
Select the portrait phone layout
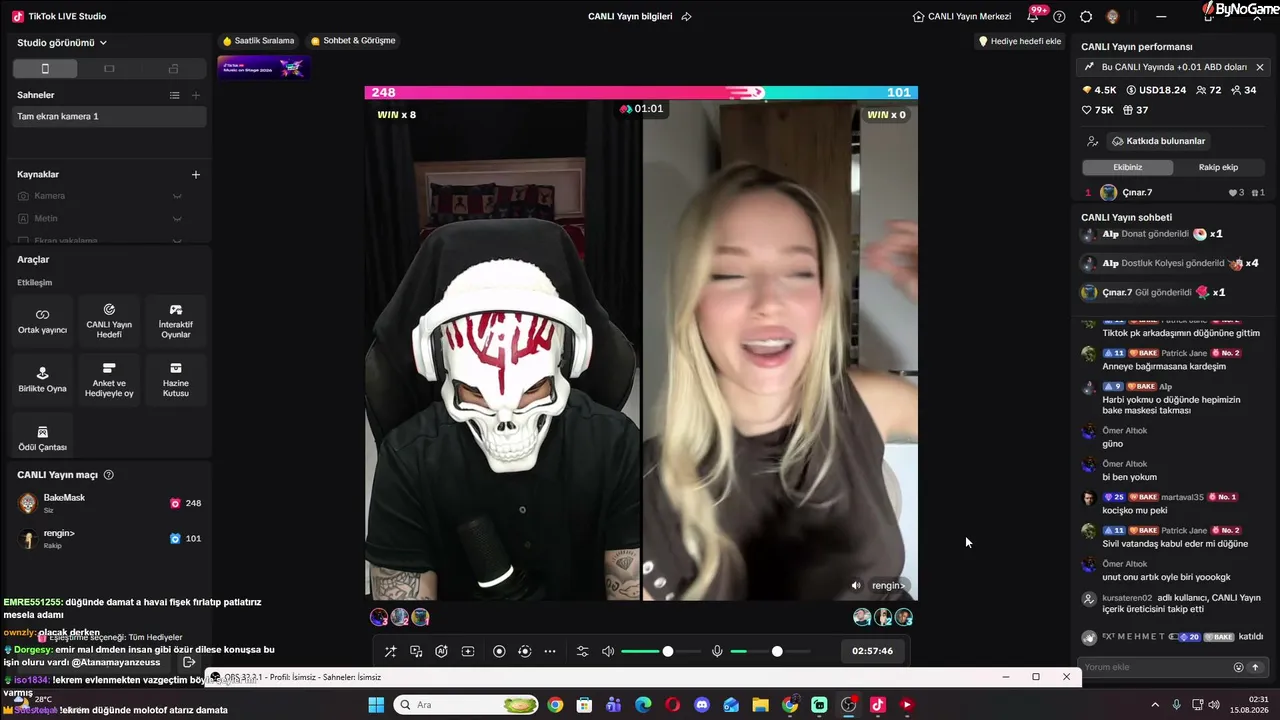[x=45, y=69]
